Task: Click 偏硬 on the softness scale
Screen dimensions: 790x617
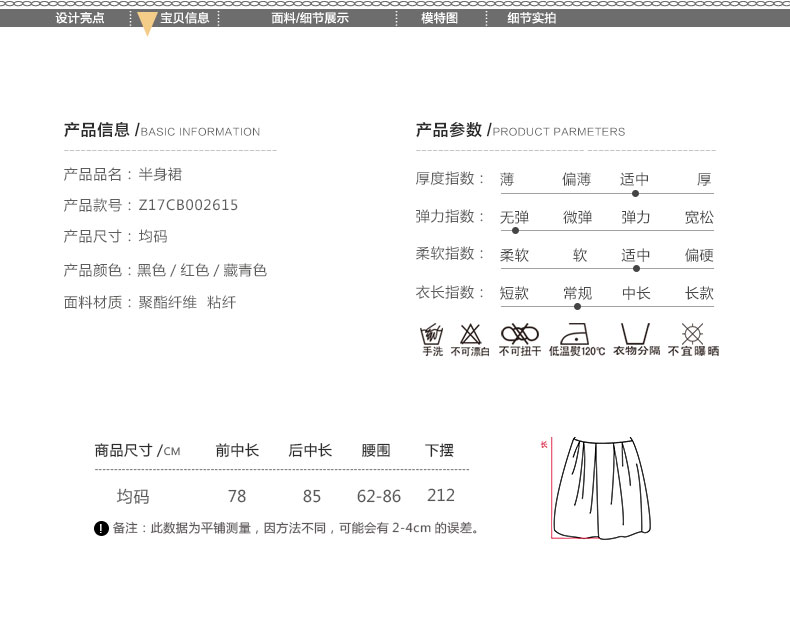Action: 699,255
